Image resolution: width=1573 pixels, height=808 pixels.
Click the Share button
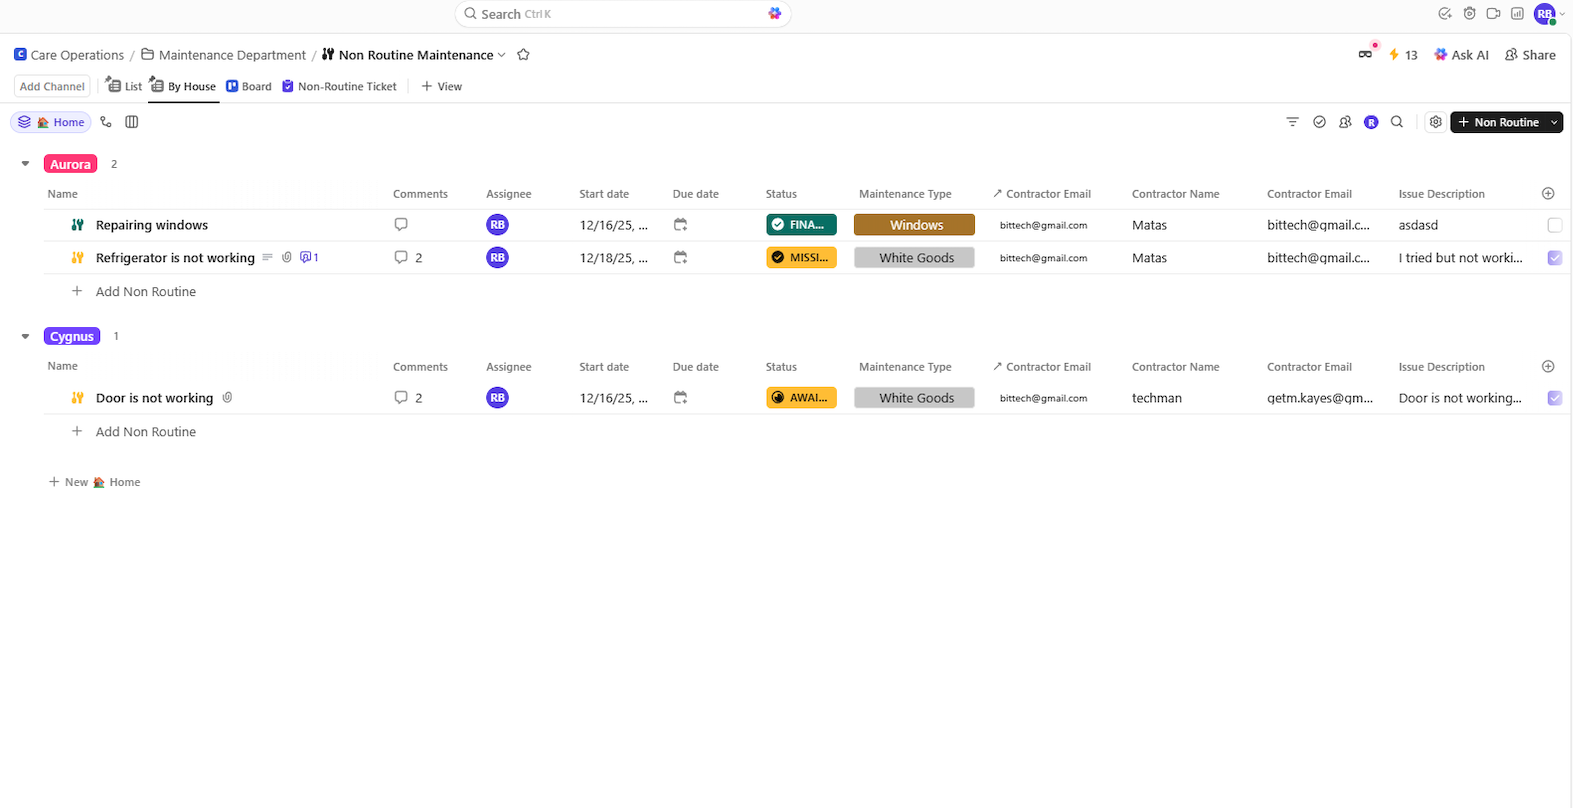[x=1530, y=55]
